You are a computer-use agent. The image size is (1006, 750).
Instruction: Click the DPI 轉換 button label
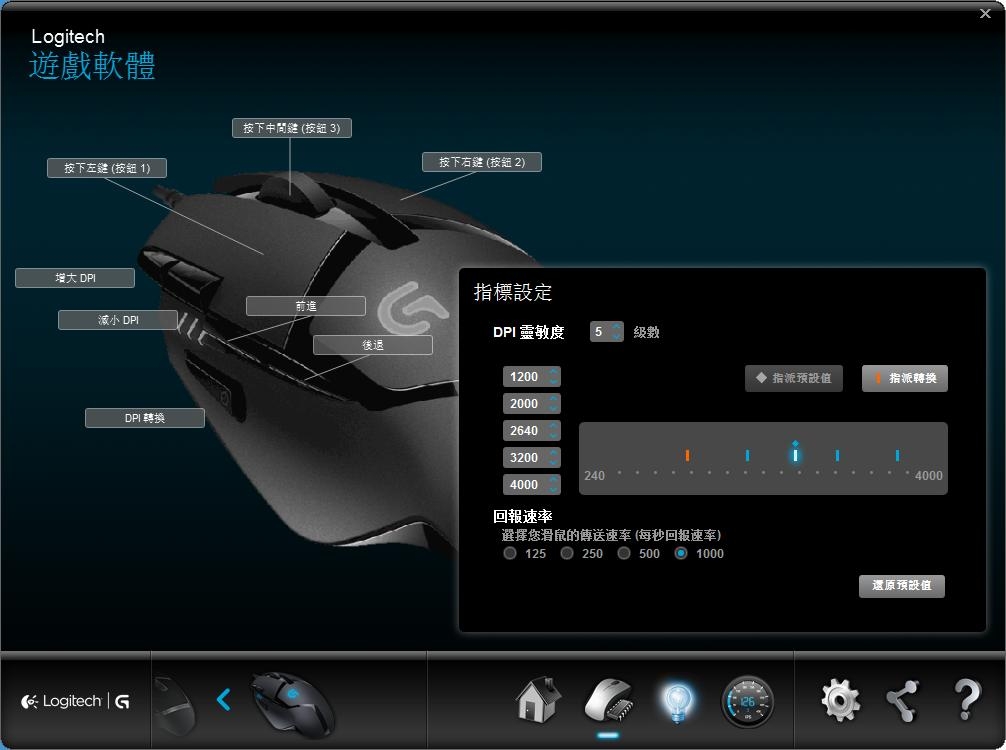(x=145, y=418)
